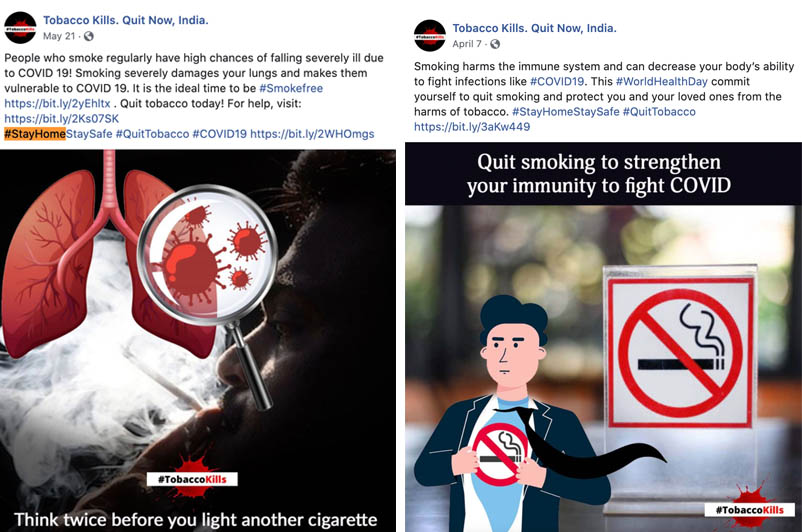Click the globe privacy icon beside April 7
This screenshot has width=802, height=532.
click(495, 44)
